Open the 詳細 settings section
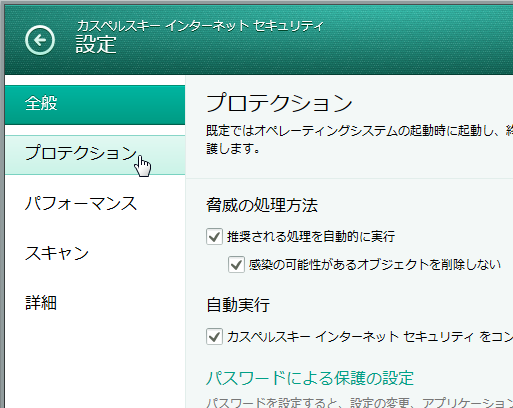 click(x=95, y=303)
